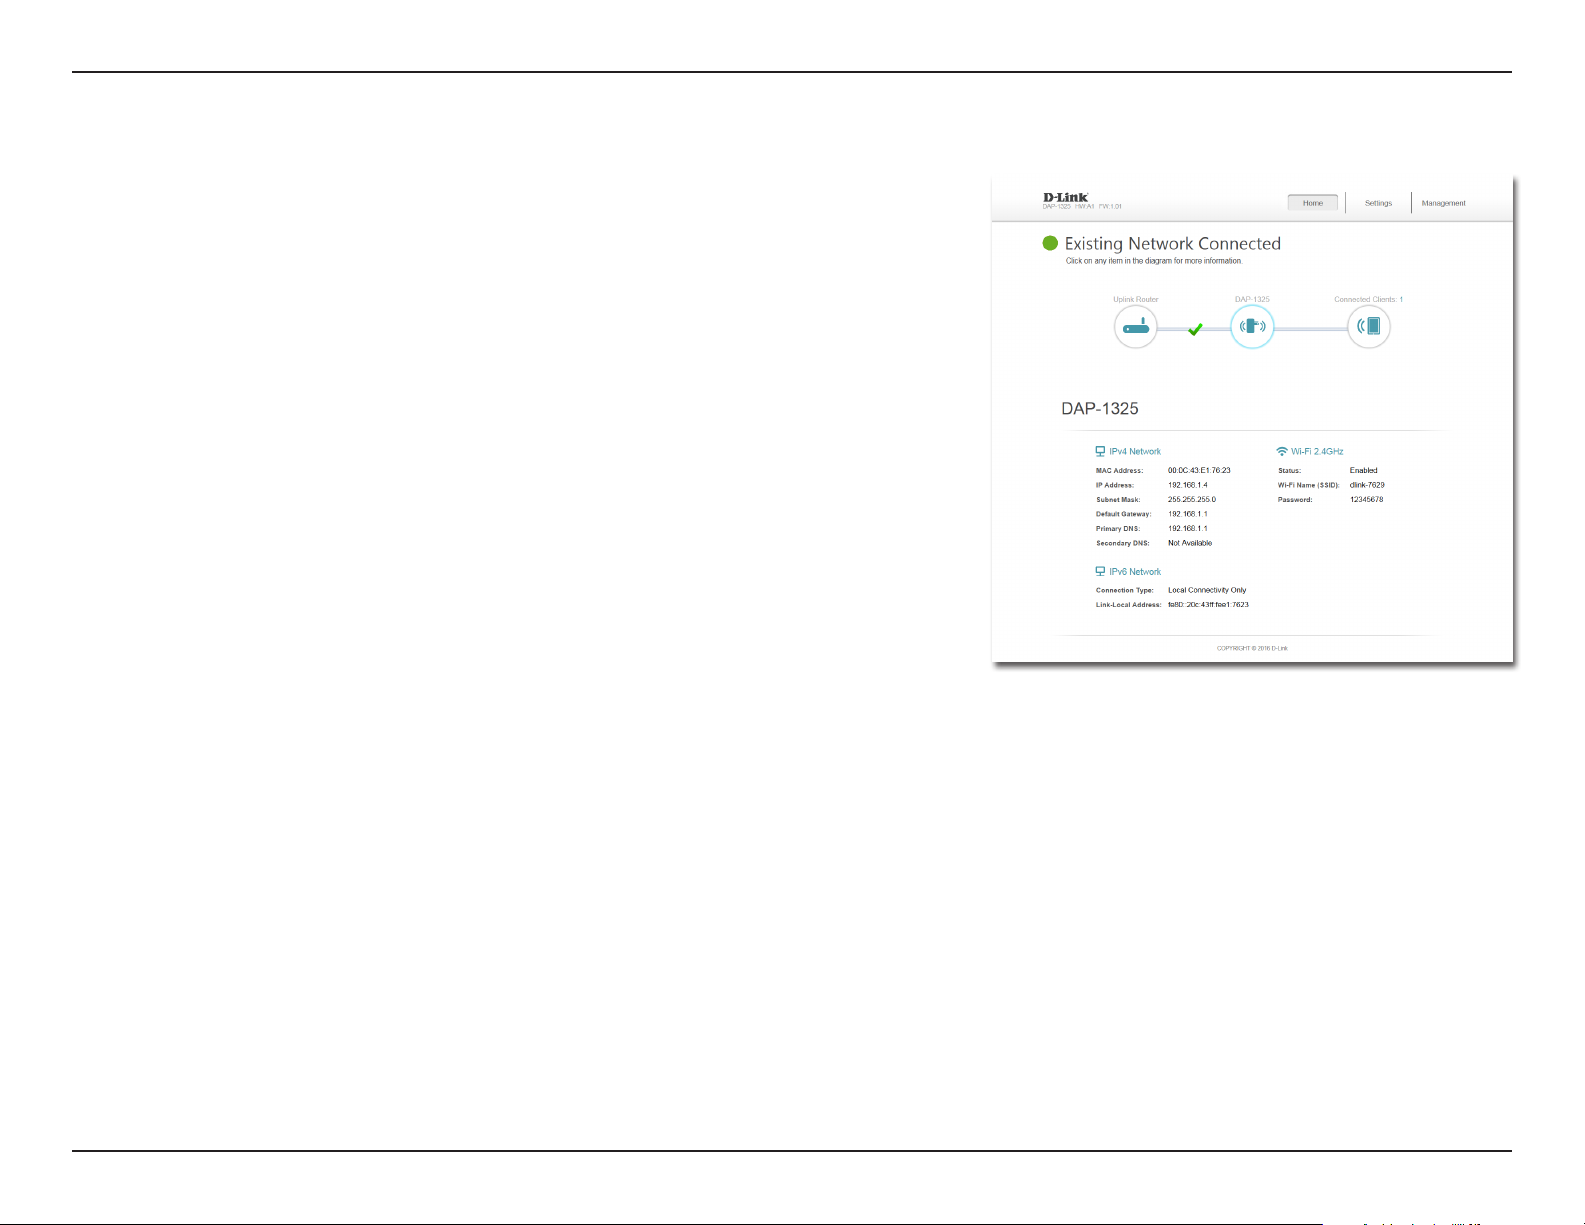Click the Default Gateway value 192.168.1.1
Viewport: 1585px width, 1225px height.
(1188, 514)
